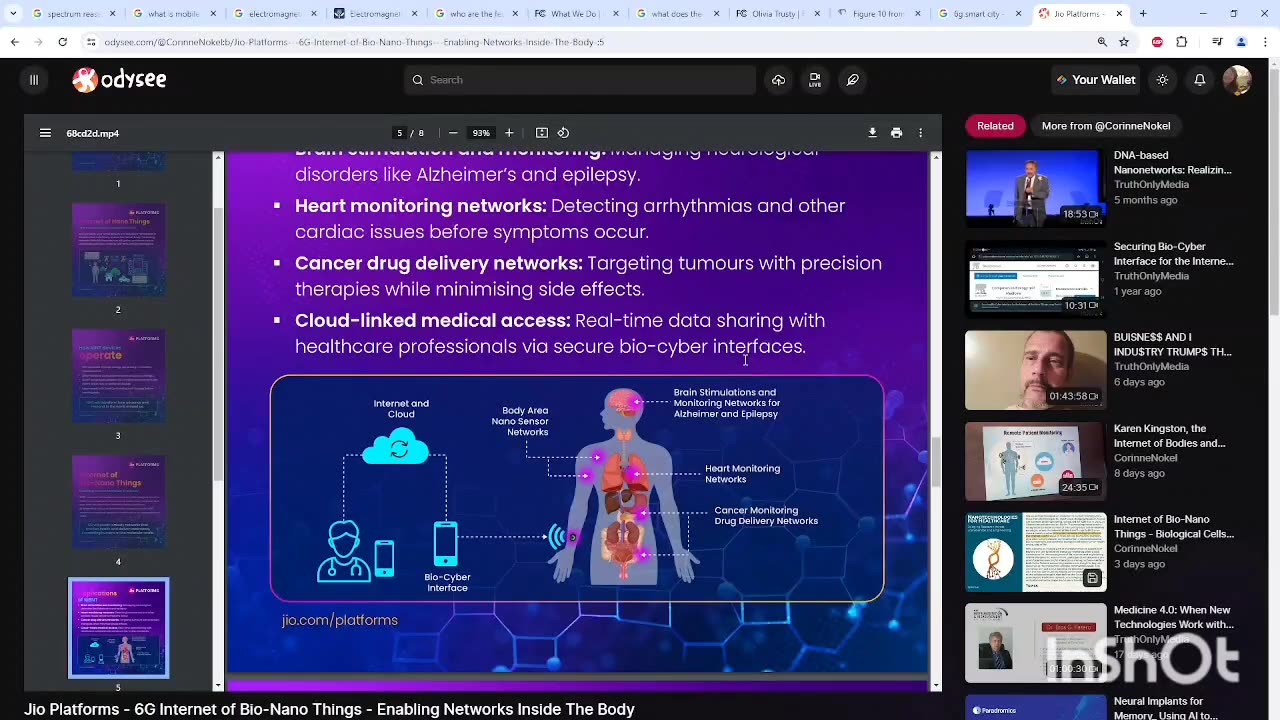Select page 3 thumbnail

pos(118,376)
